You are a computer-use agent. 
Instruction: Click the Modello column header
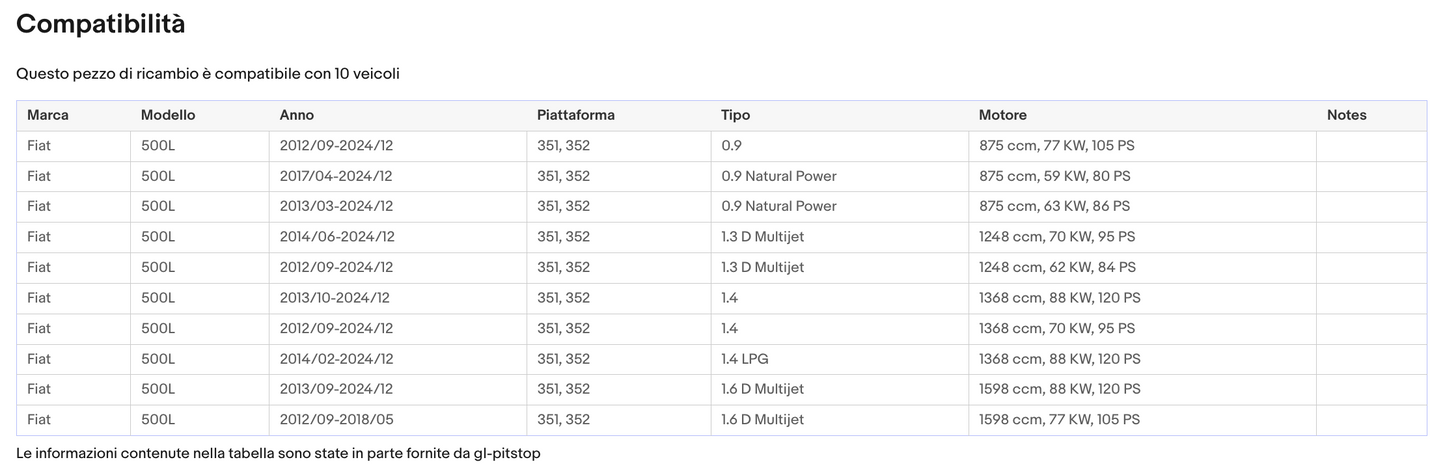(x=168, y=115)
